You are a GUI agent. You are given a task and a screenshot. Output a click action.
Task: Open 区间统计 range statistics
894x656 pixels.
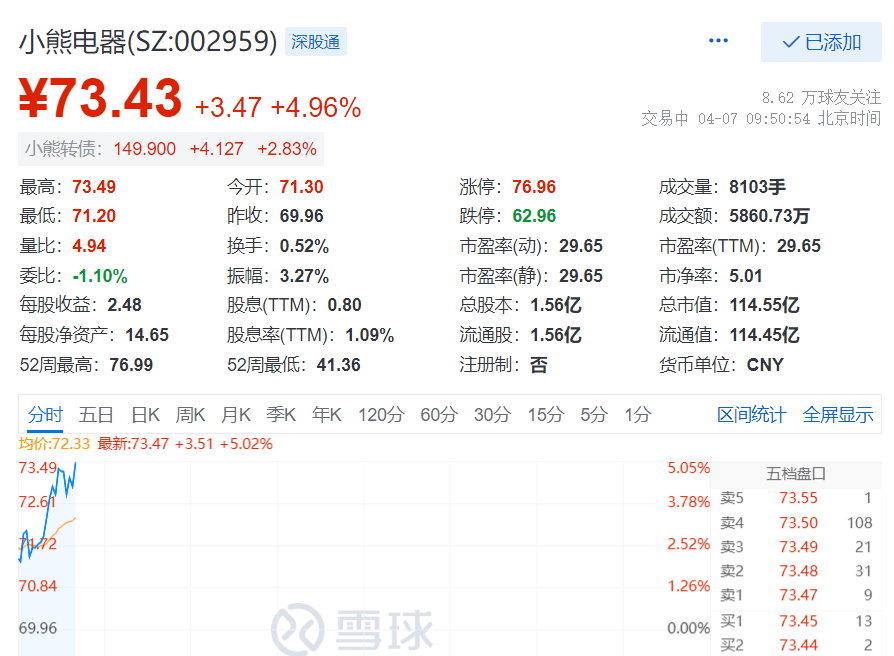751,414
